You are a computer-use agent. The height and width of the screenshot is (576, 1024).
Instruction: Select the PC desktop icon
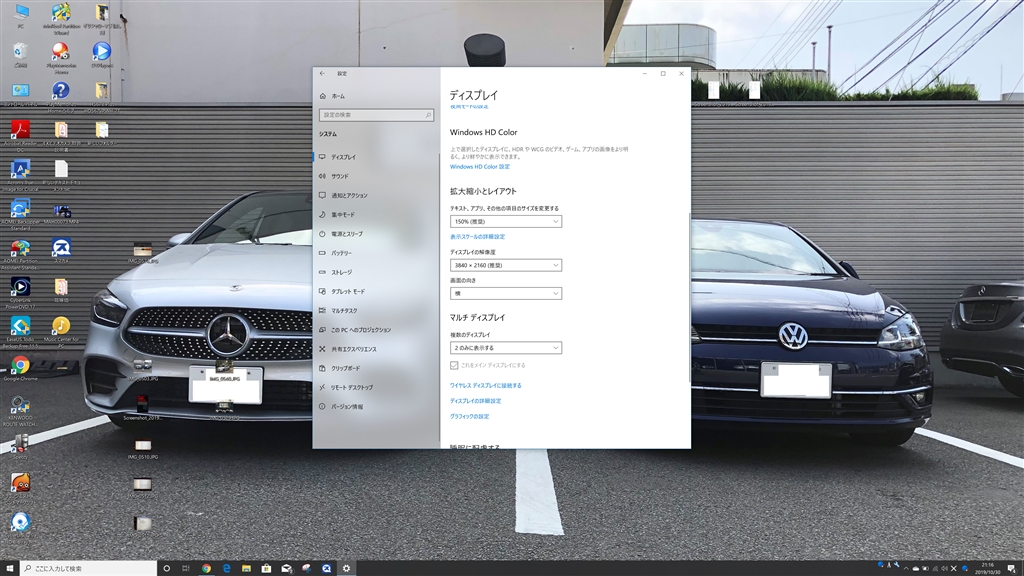pos(20,16)
